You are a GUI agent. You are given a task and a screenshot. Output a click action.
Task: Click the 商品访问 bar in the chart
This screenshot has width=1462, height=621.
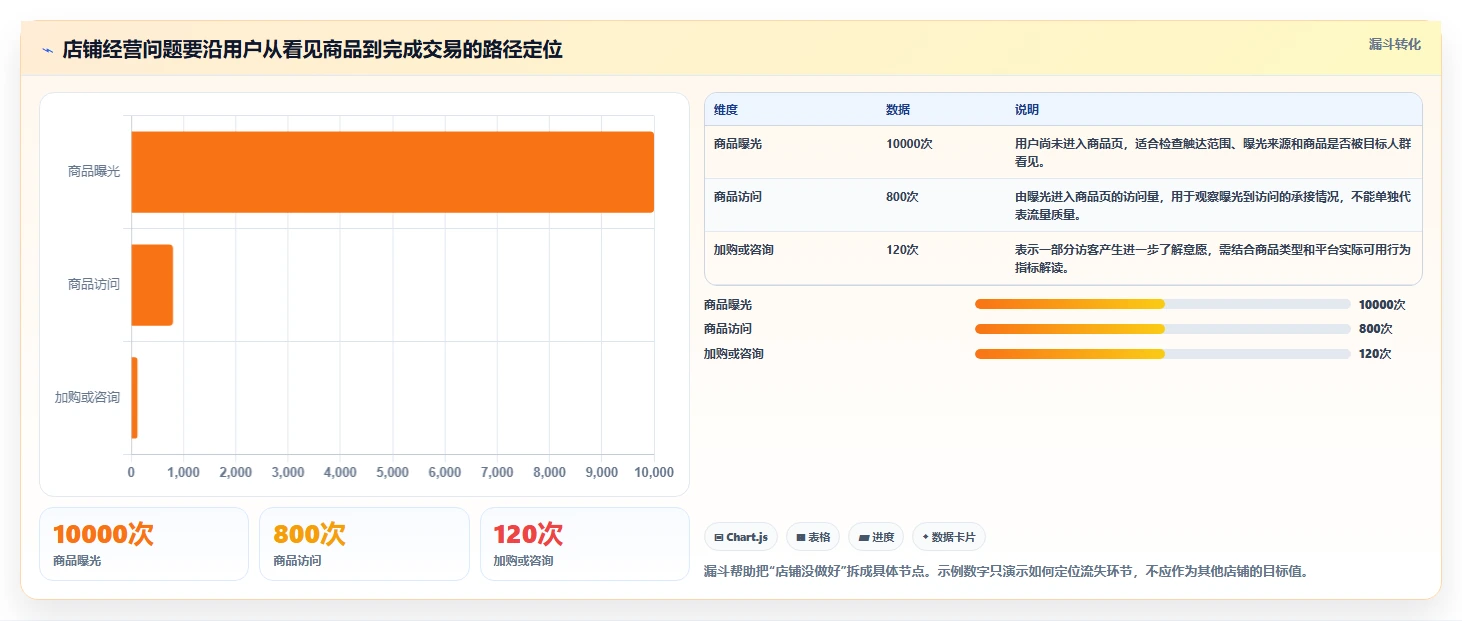pos(152,285)
